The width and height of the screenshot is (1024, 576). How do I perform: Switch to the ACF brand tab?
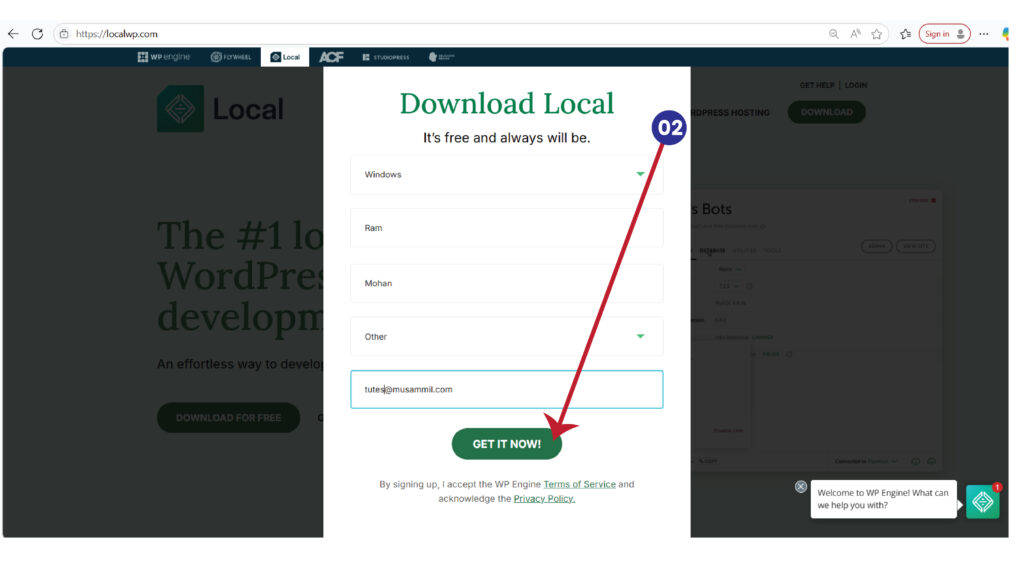331,57
